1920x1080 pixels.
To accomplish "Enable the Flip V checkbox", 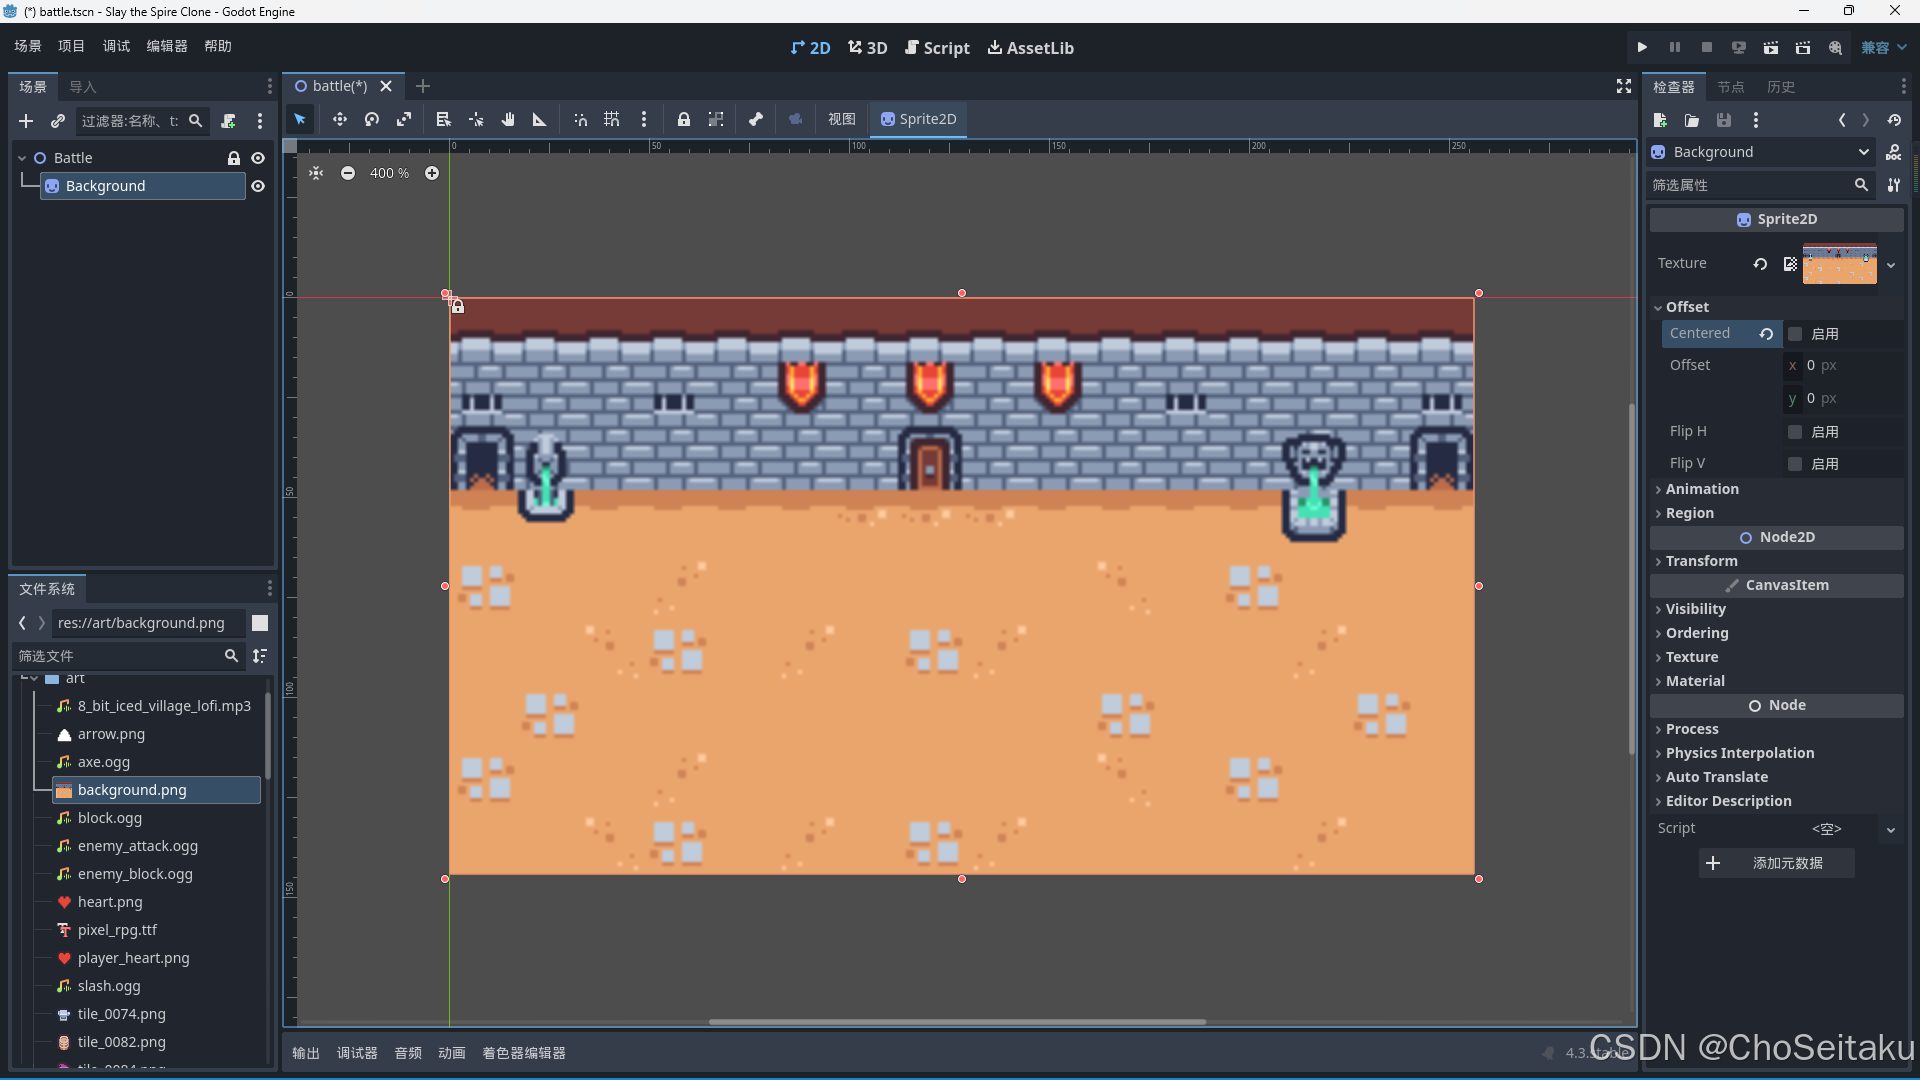I will coord(1795,464).
